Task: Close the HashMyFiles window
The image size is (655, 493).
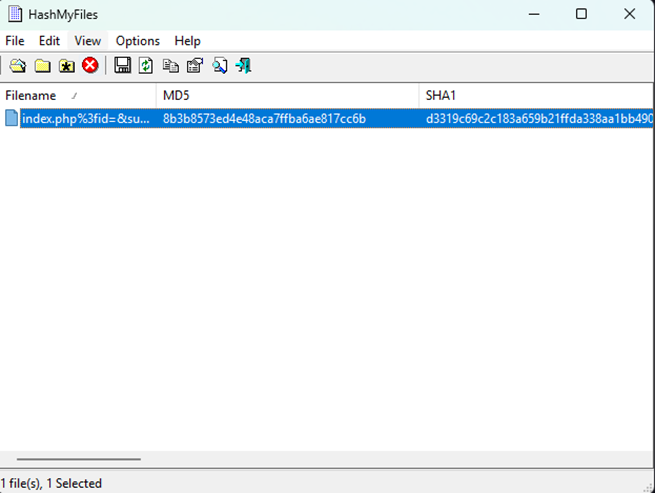Action: pyautogui.click(x=630, y=14)
